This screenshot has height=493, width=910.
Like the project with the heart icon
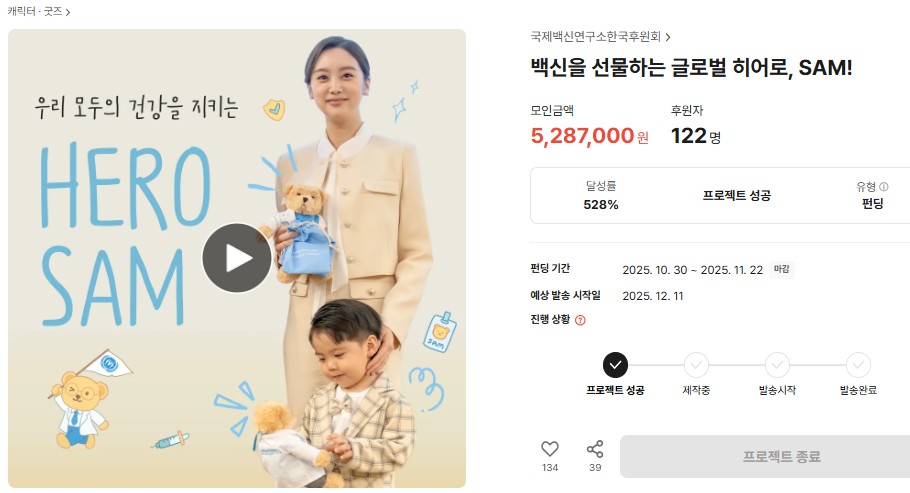(x=550, y=449)
